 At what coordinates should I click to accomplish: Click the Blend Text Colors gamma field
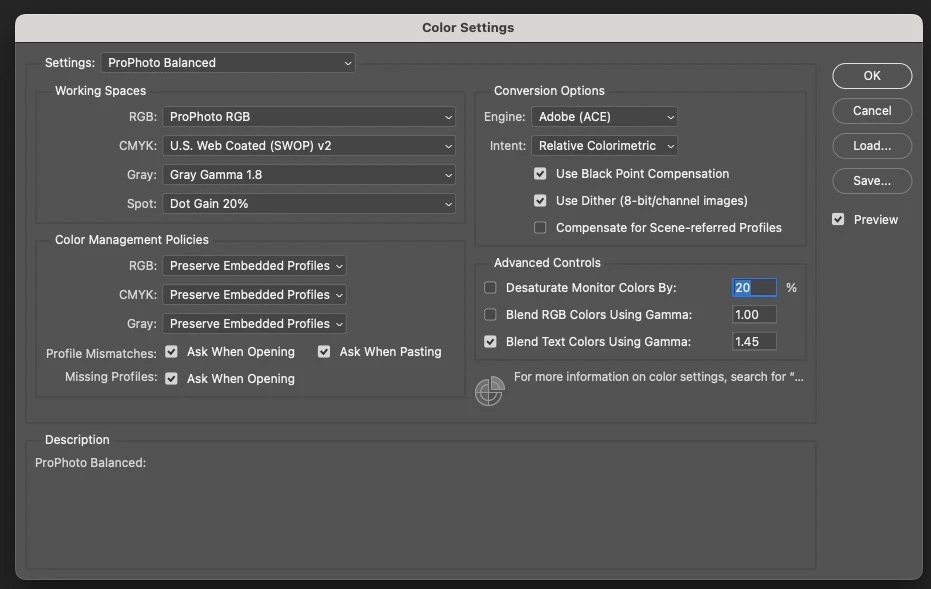(754, 342)
